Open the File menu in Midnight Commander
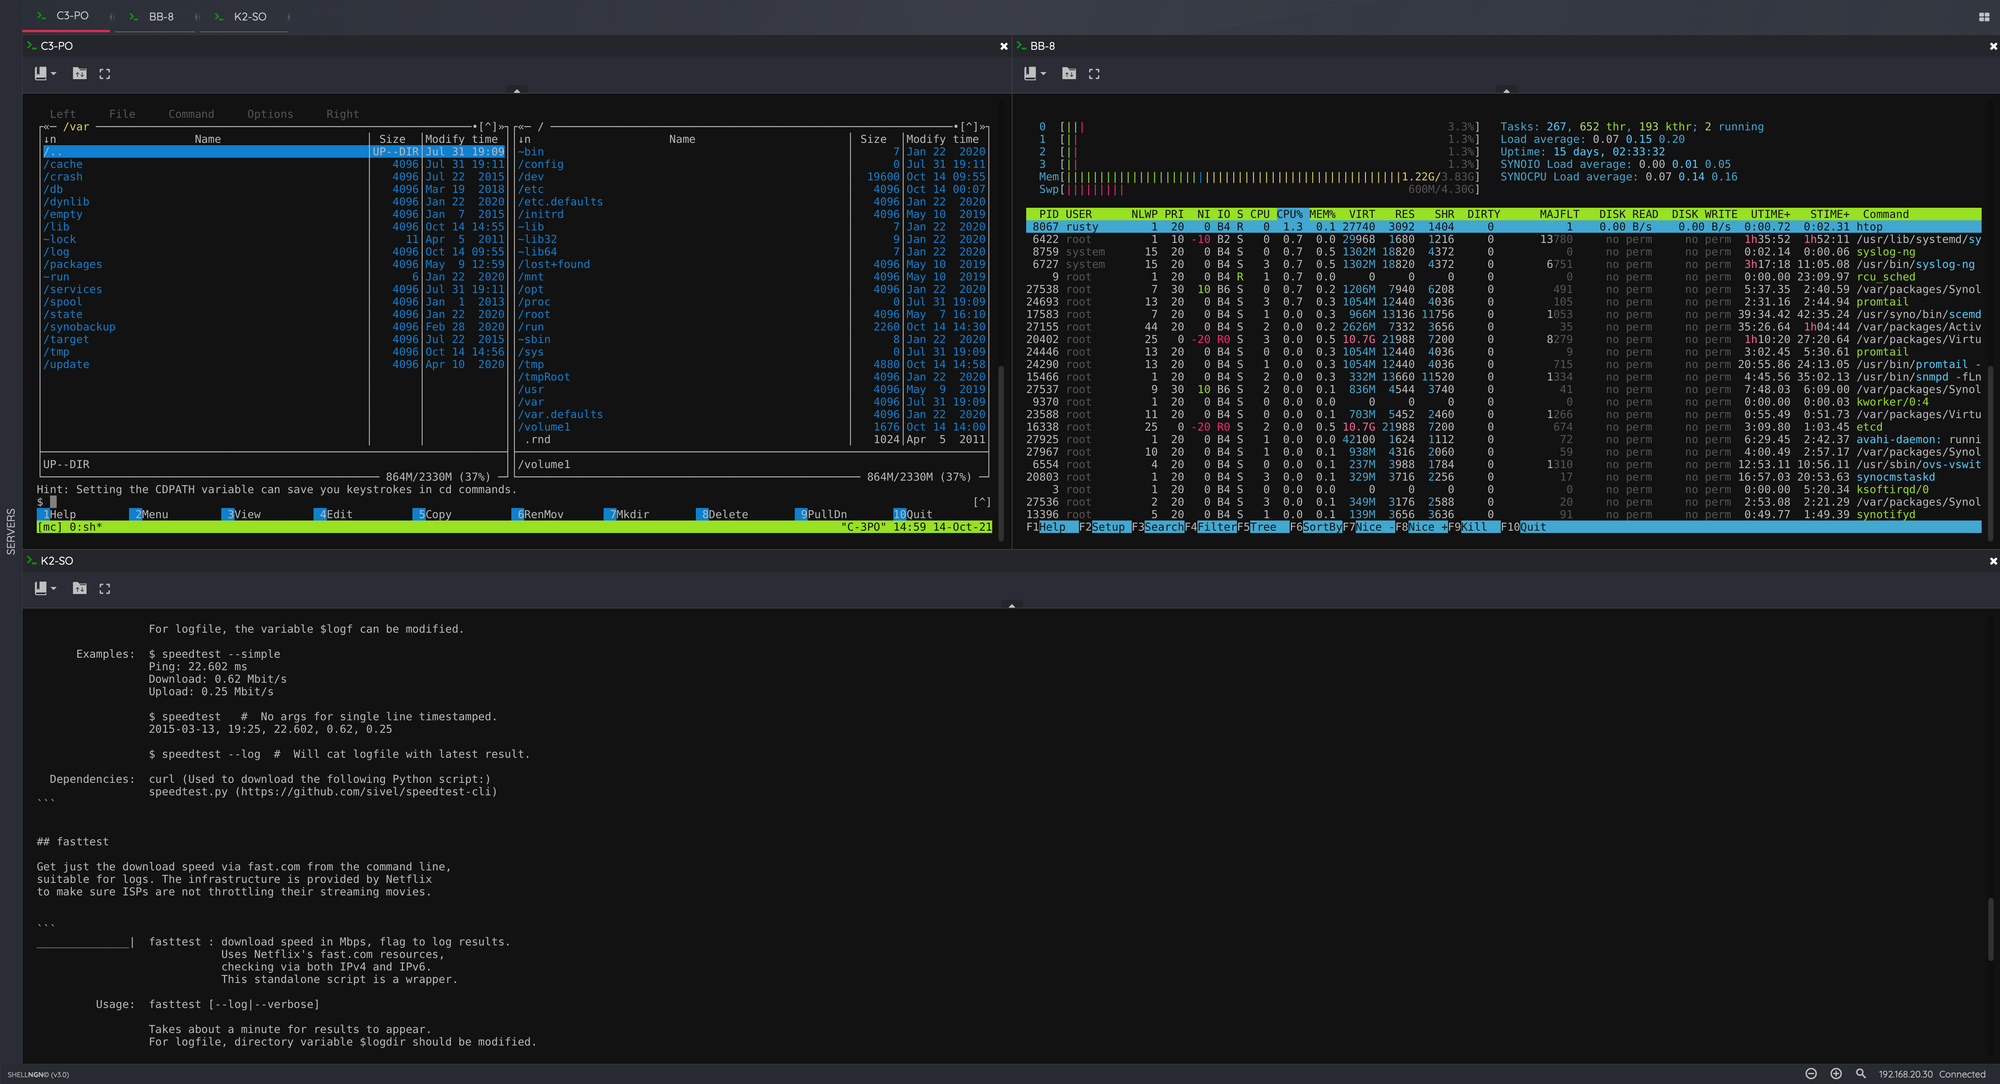The width and height of the screenshot is (2000, 1084). coord(122,114)
